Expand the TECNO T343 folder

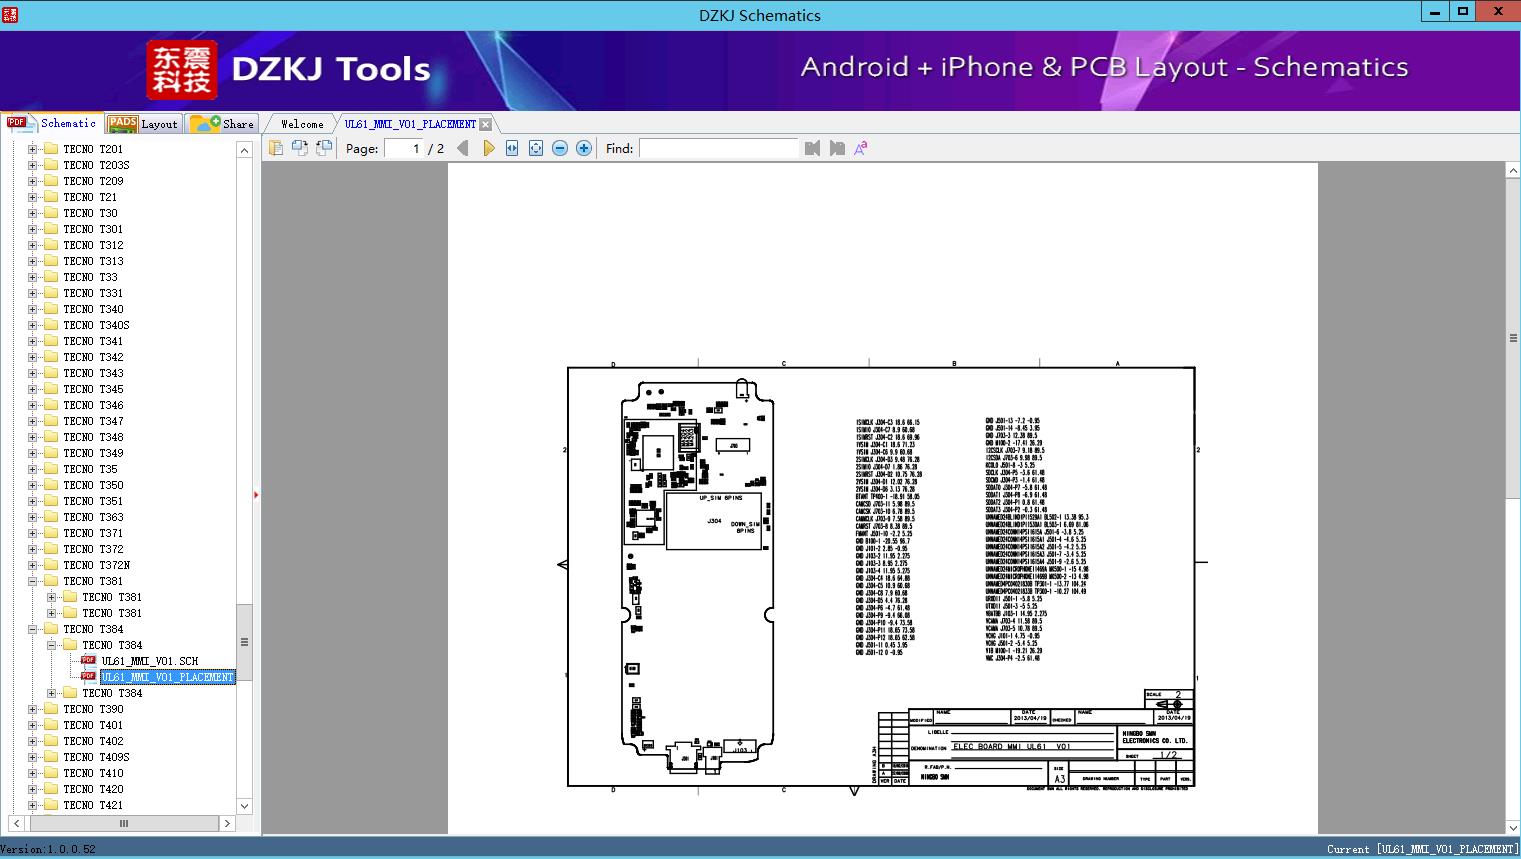[32, 373]
